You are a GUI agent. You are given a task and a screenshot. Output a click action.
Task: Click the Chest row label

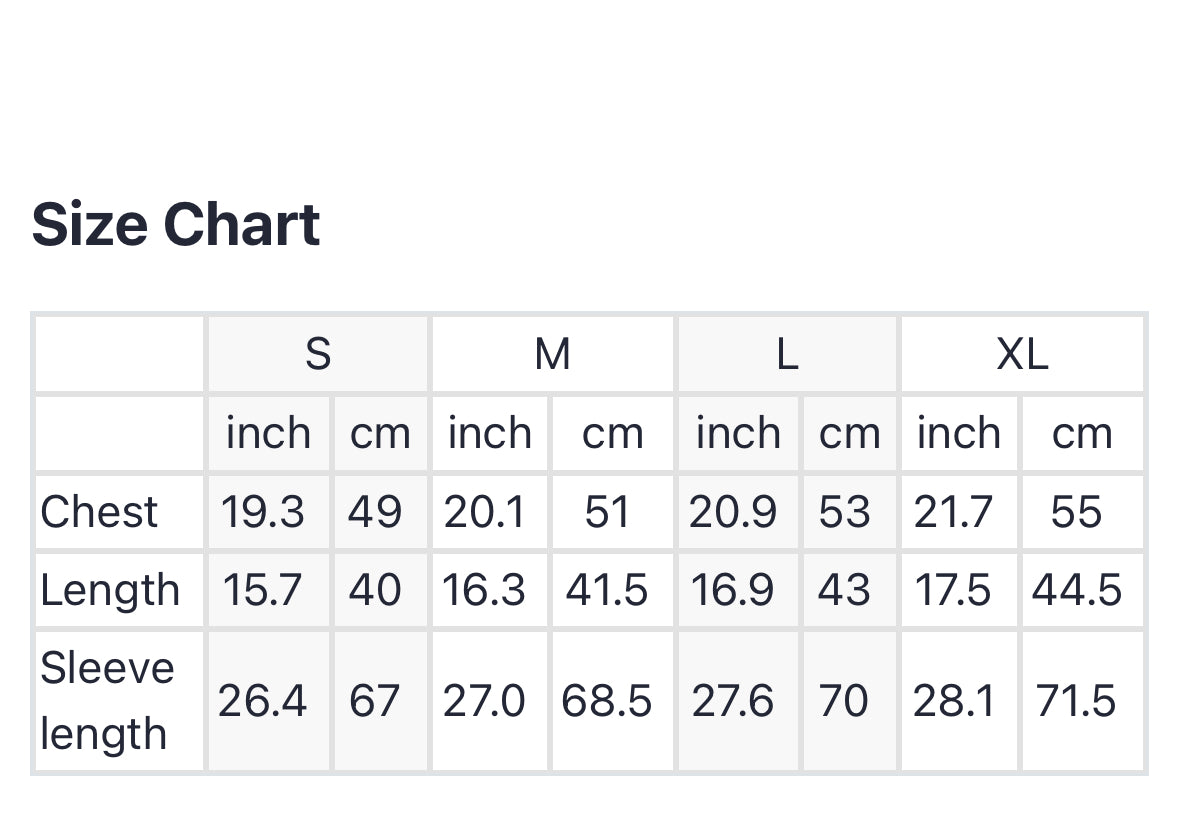click(99, 512)
